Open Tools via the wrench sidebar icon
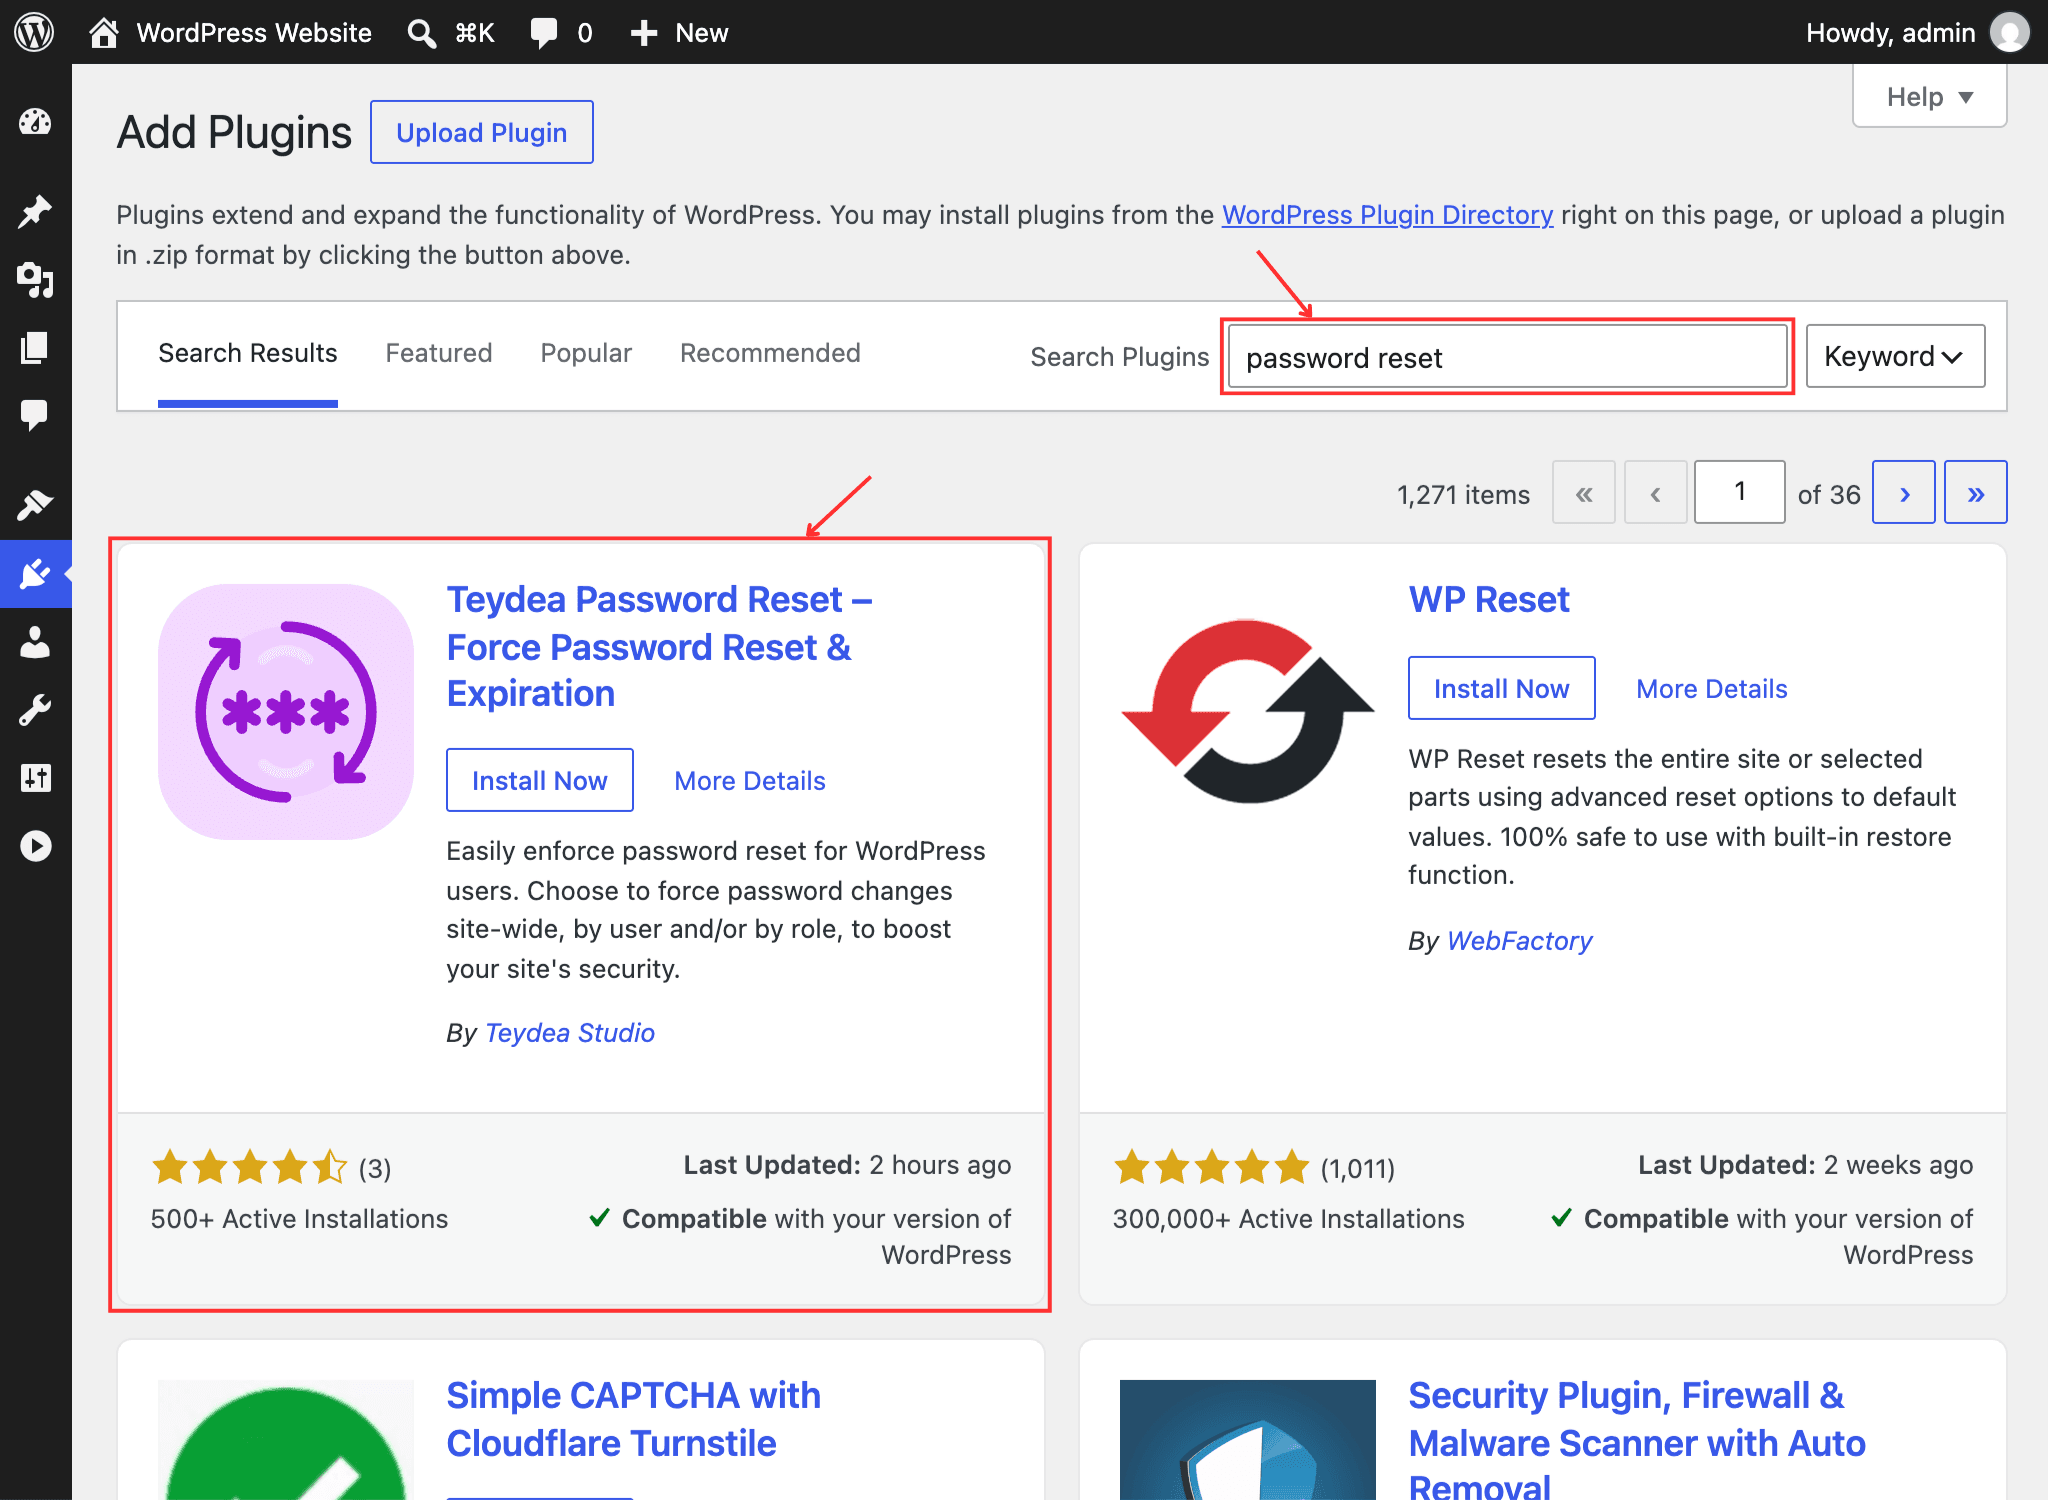The image size is (2048, 1500). (35, 710)
